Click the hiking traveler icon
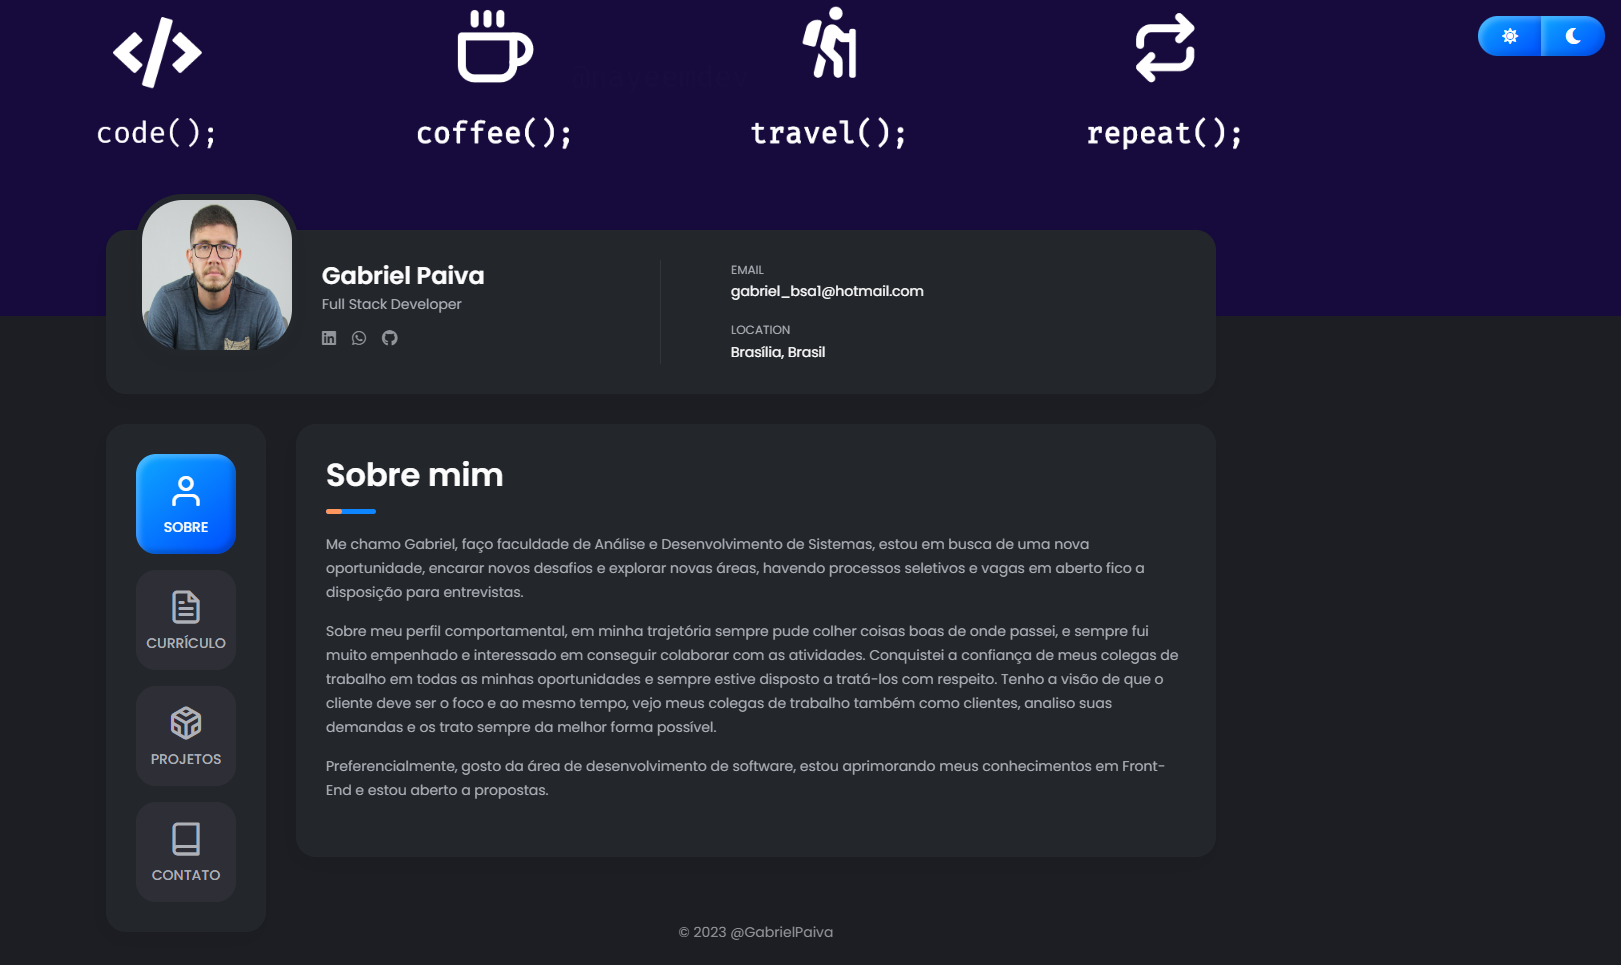This screenshot has width=1621, height=965. [830, 43]
